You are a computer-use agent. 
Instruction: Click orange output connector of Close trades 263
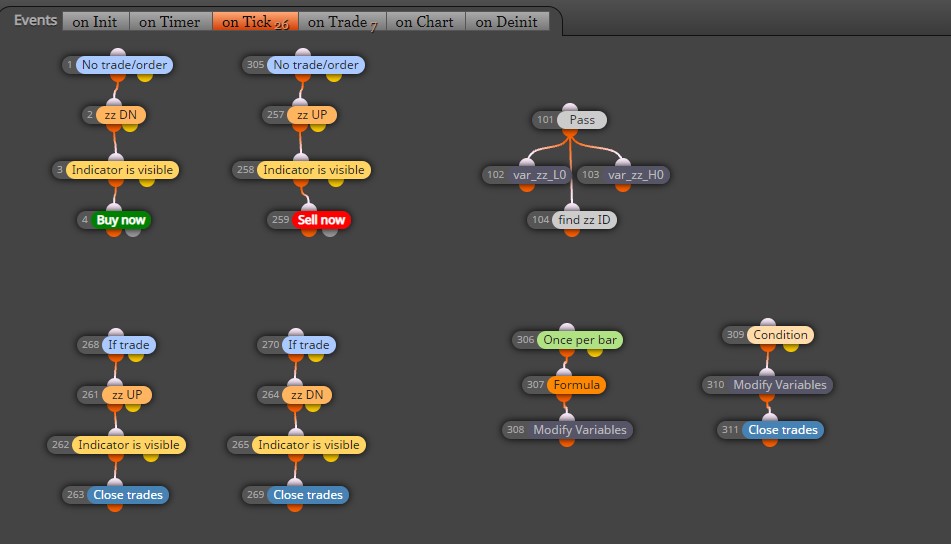click(115, 506)
